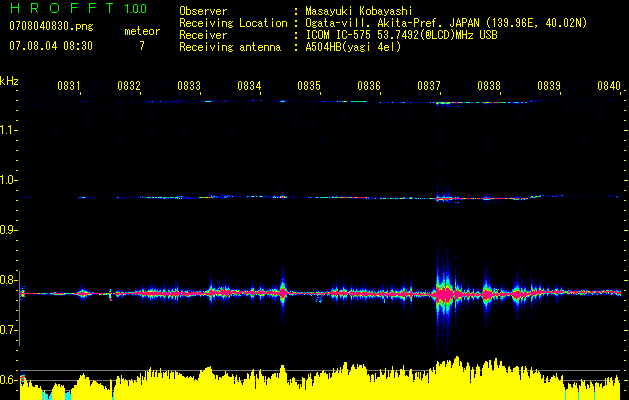
Task: Click the strong meteor echo burst at 0837
Action: [x=444, y=294]
